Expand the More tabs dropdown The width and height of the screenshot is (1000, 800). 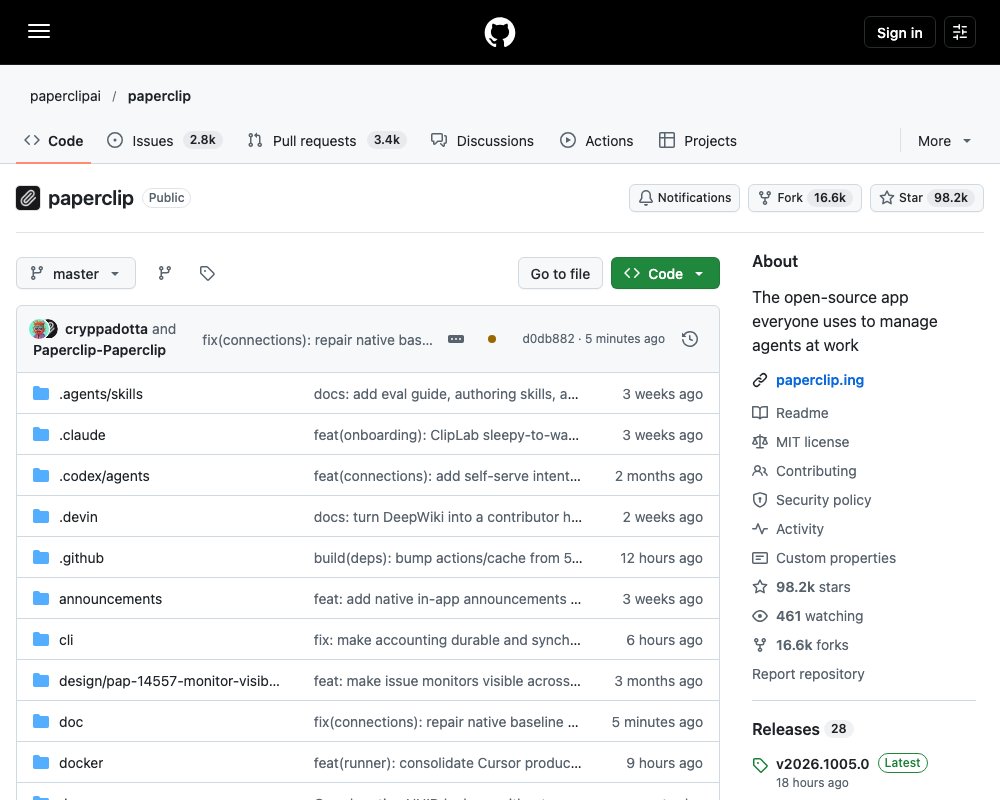point(944,141)
